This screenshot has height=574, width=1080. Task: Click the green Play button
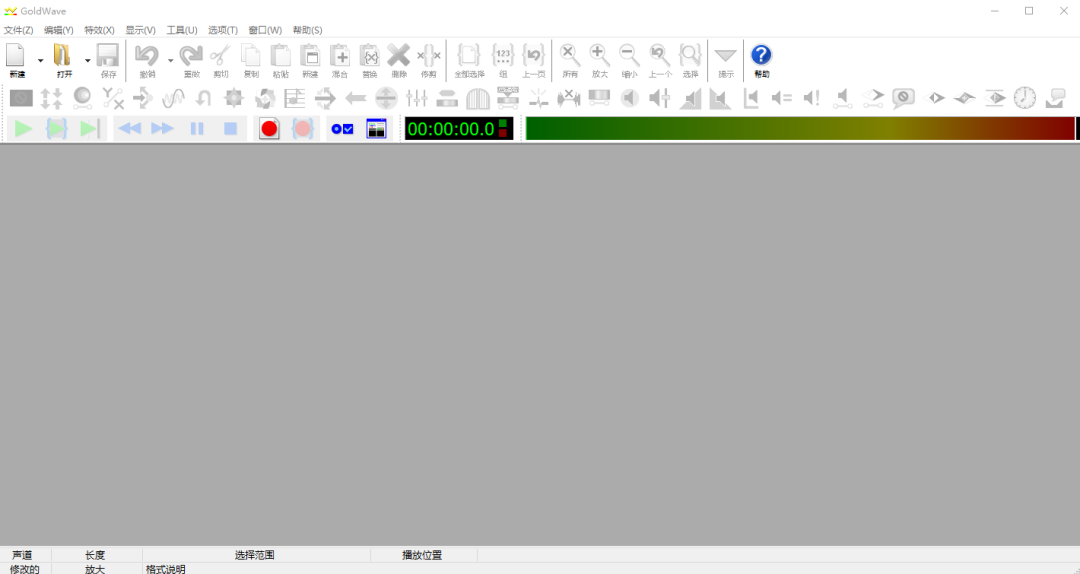23,128
